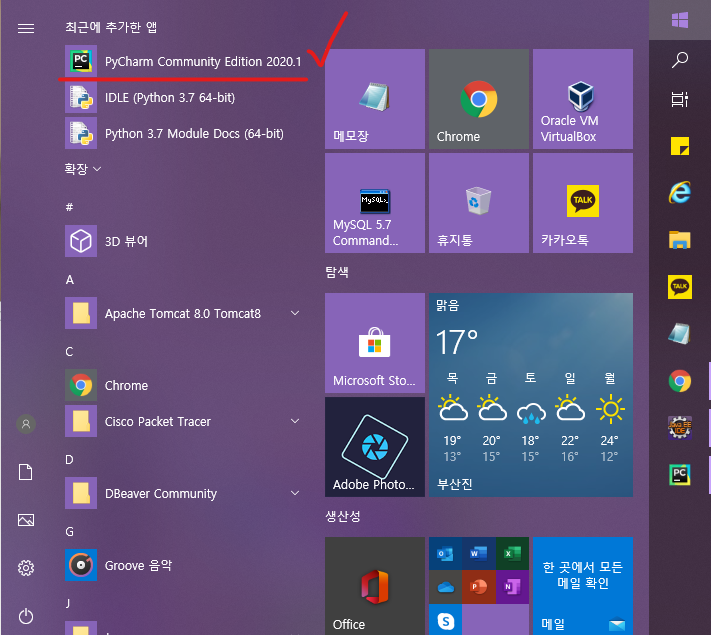
Task: Open the 휴지통 tile
Action: pyautogui.click(x=479, y=203)
